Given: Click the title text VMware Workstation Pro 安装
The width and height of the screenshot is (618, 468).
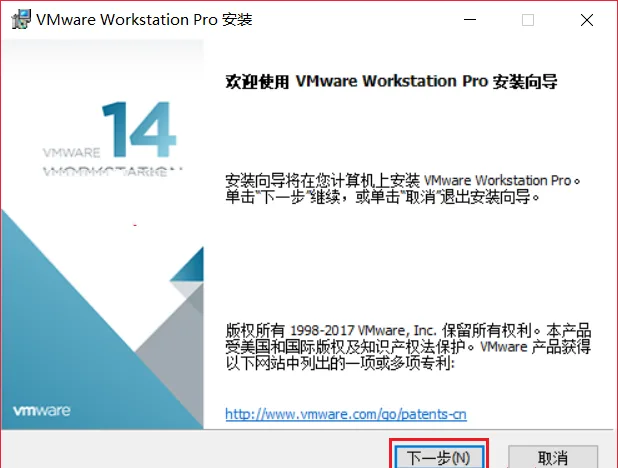Looking at the screenshot, I should point(144,20).
